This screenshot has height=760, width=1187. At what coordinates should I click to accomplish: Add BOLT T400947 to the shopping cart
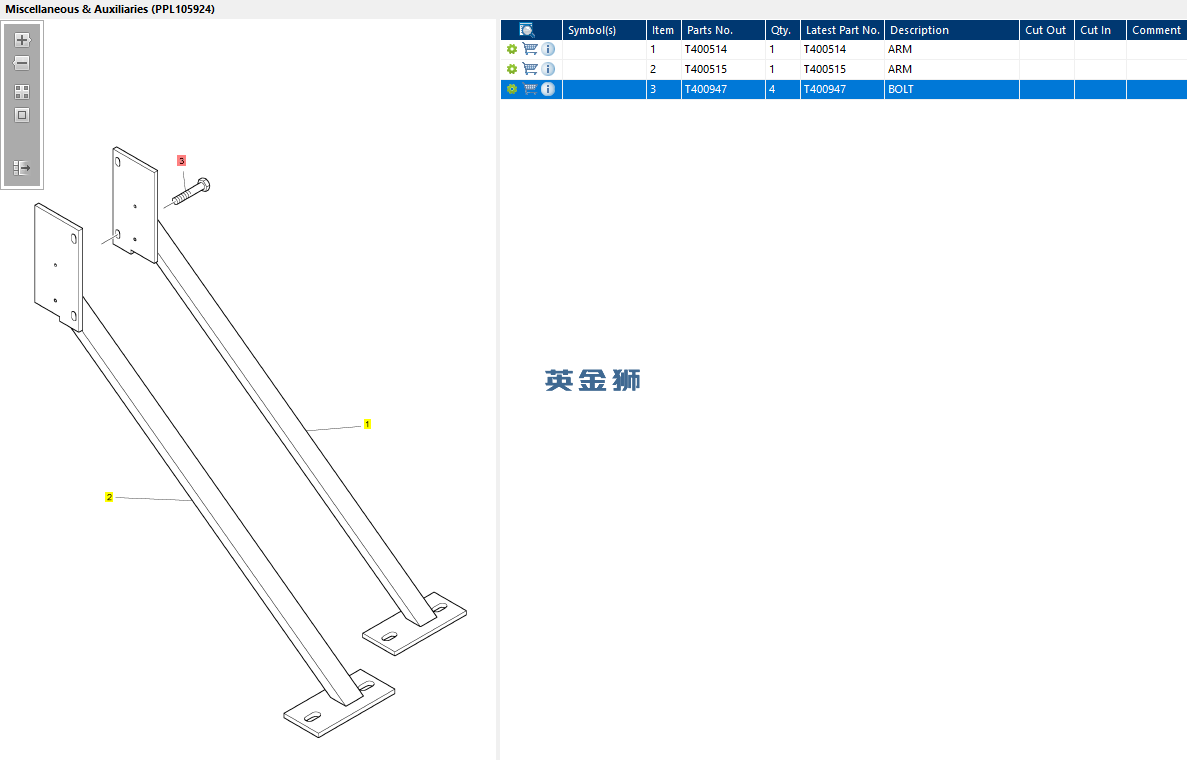pos(530,89)
